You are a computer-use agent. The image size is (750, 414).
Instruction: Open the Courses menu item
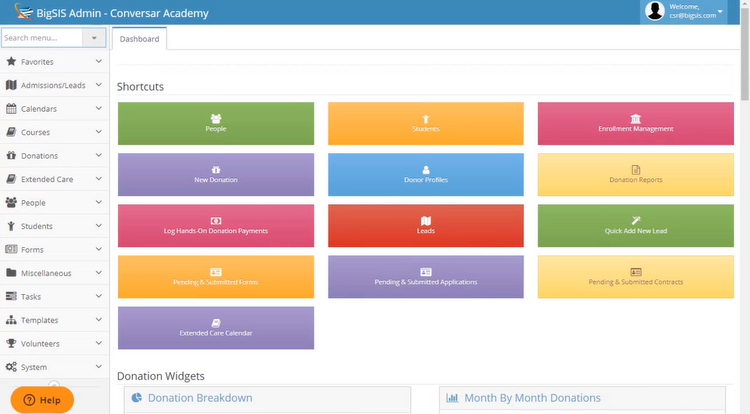click(35, 132)
